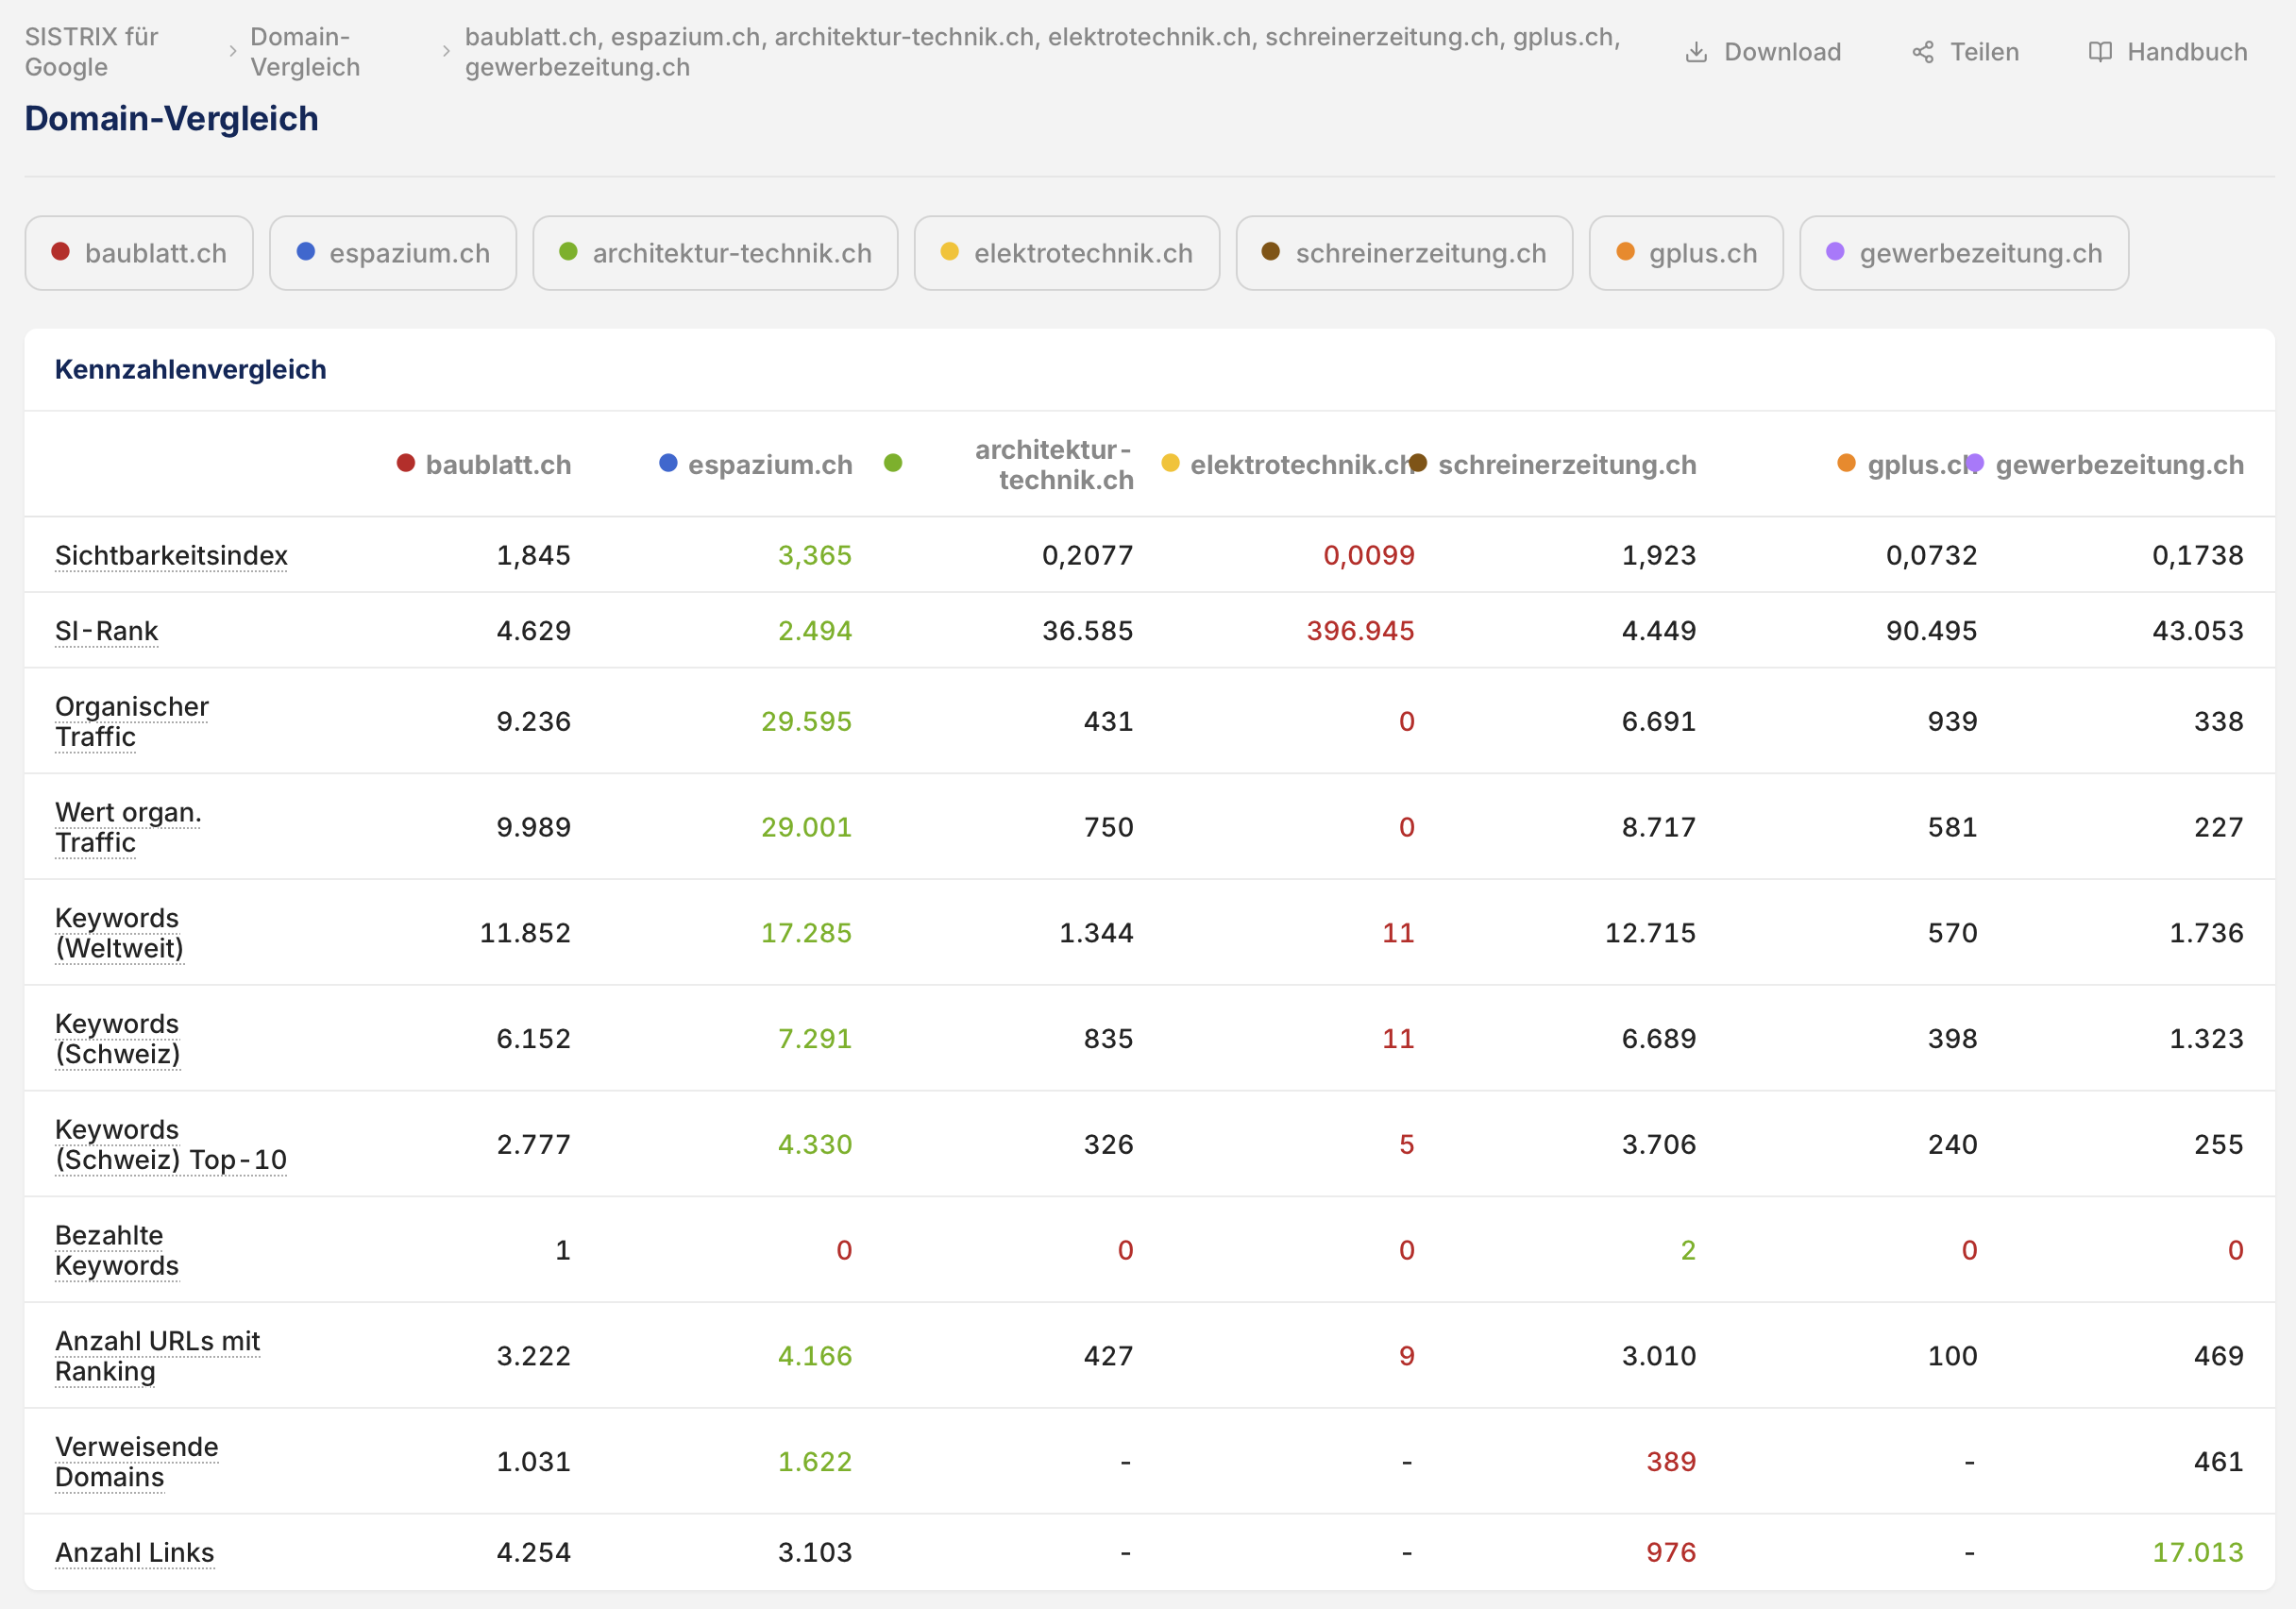This screenshot has height=1609, width=2296.
Task: Click the Download button label
Action: click(1782, 52)
